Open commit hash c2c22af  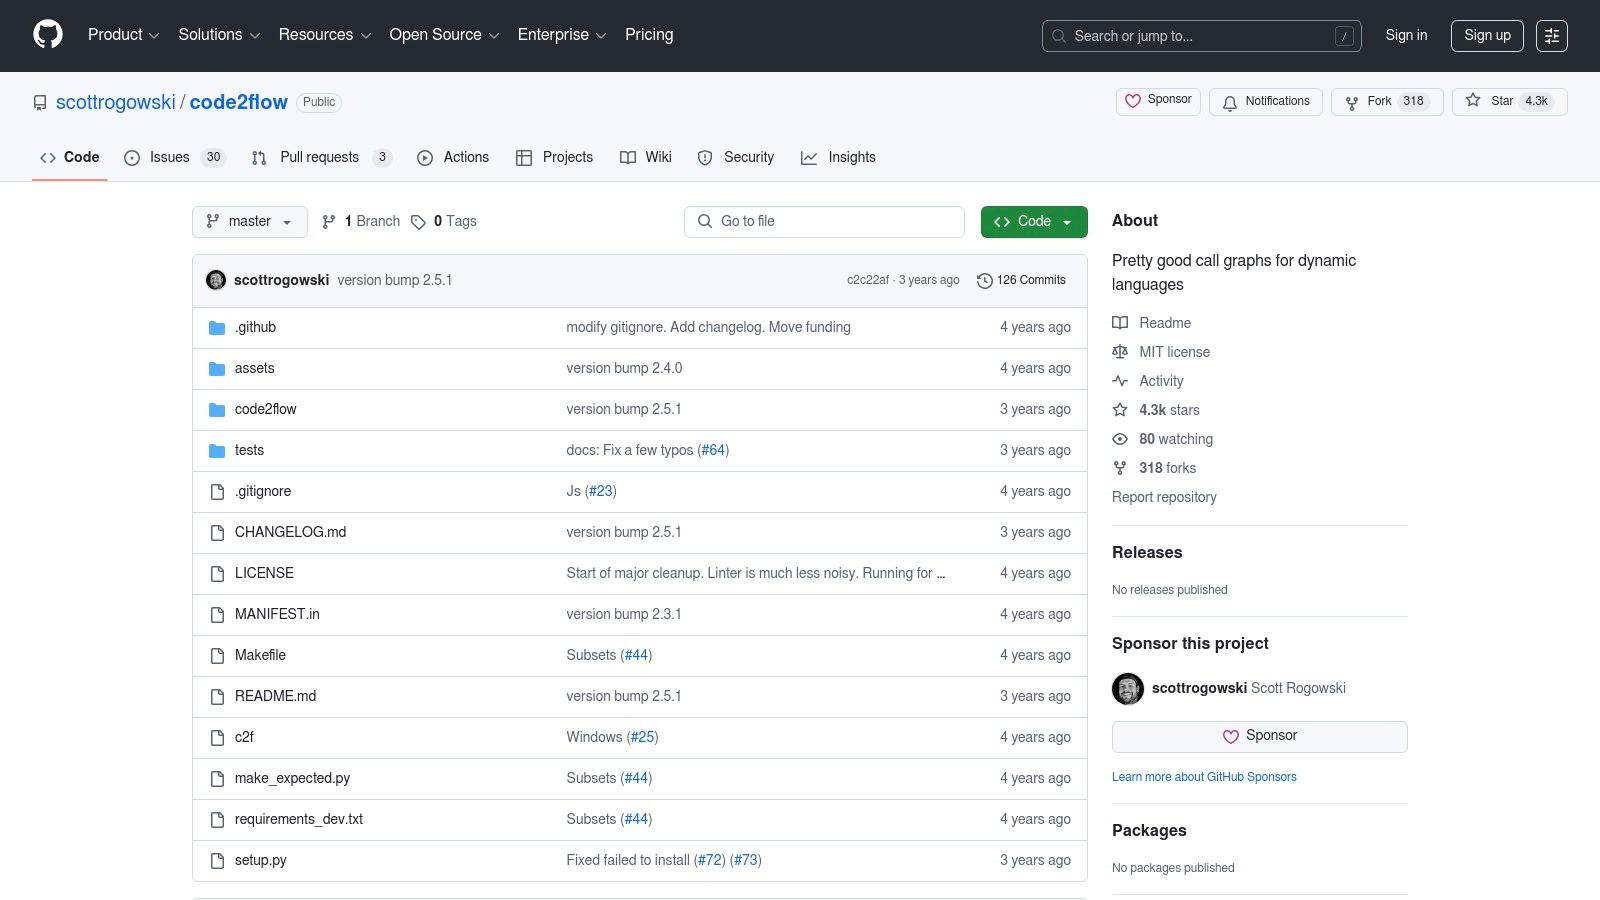pos(868,281)
